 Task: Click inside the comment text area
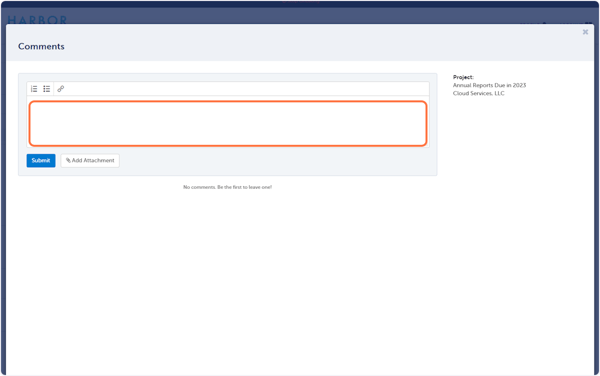pyautogui.click(x=228, y=123)
